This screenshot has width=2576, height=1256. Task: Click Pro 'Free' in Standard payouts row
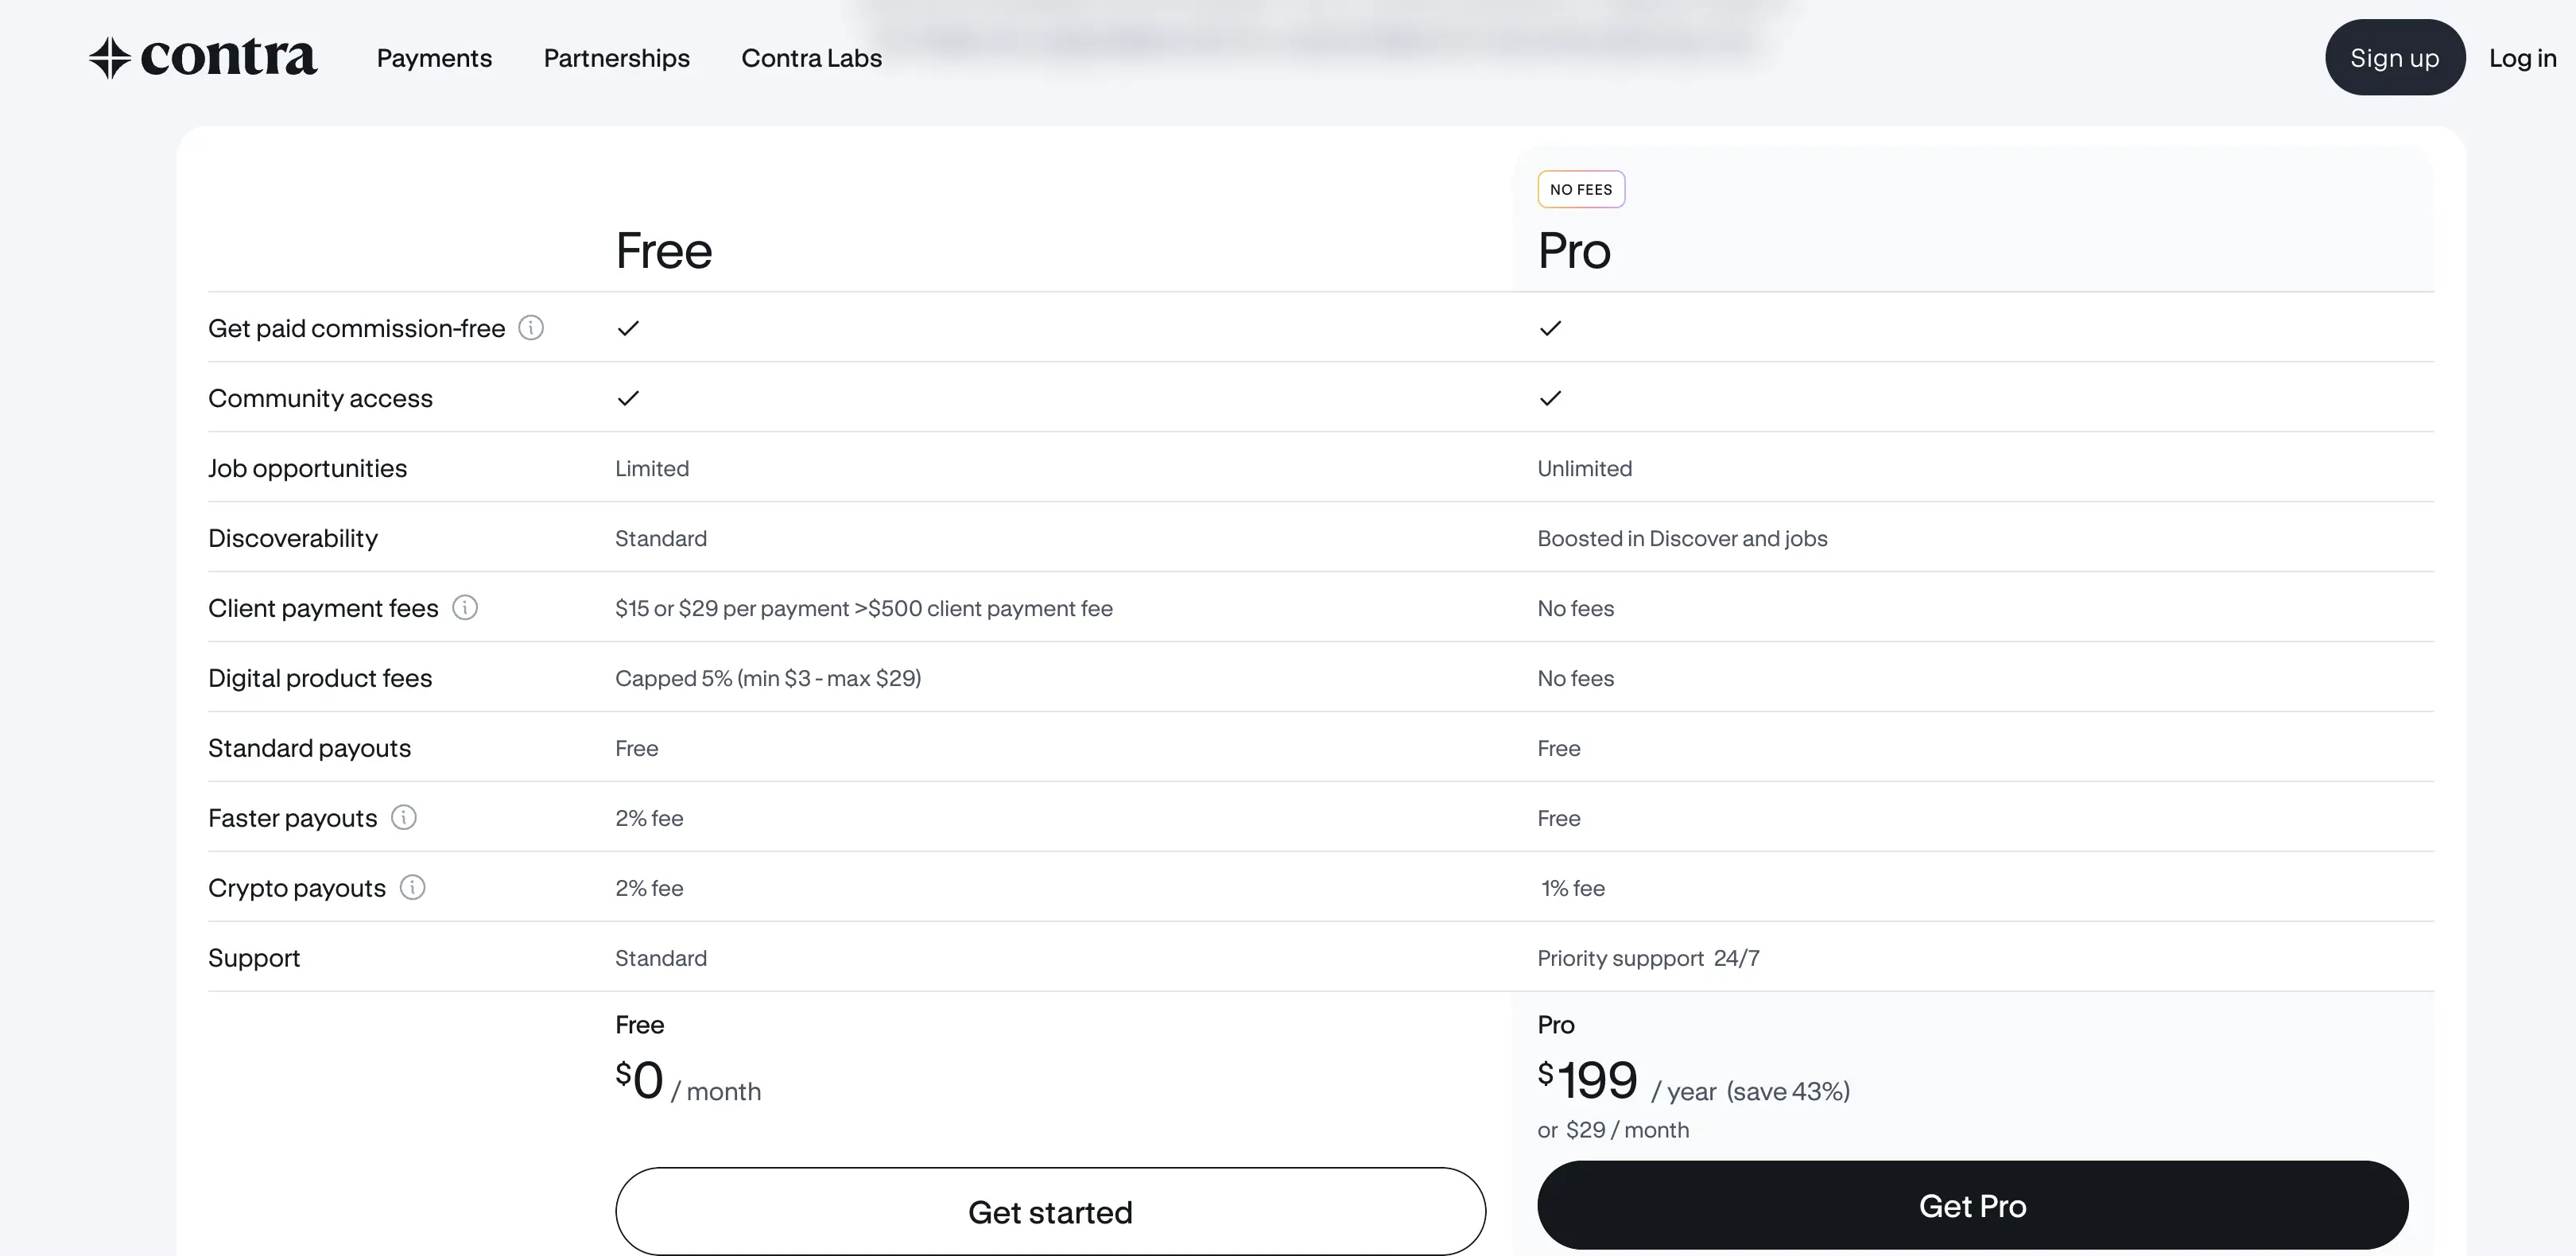(1559, 748)
